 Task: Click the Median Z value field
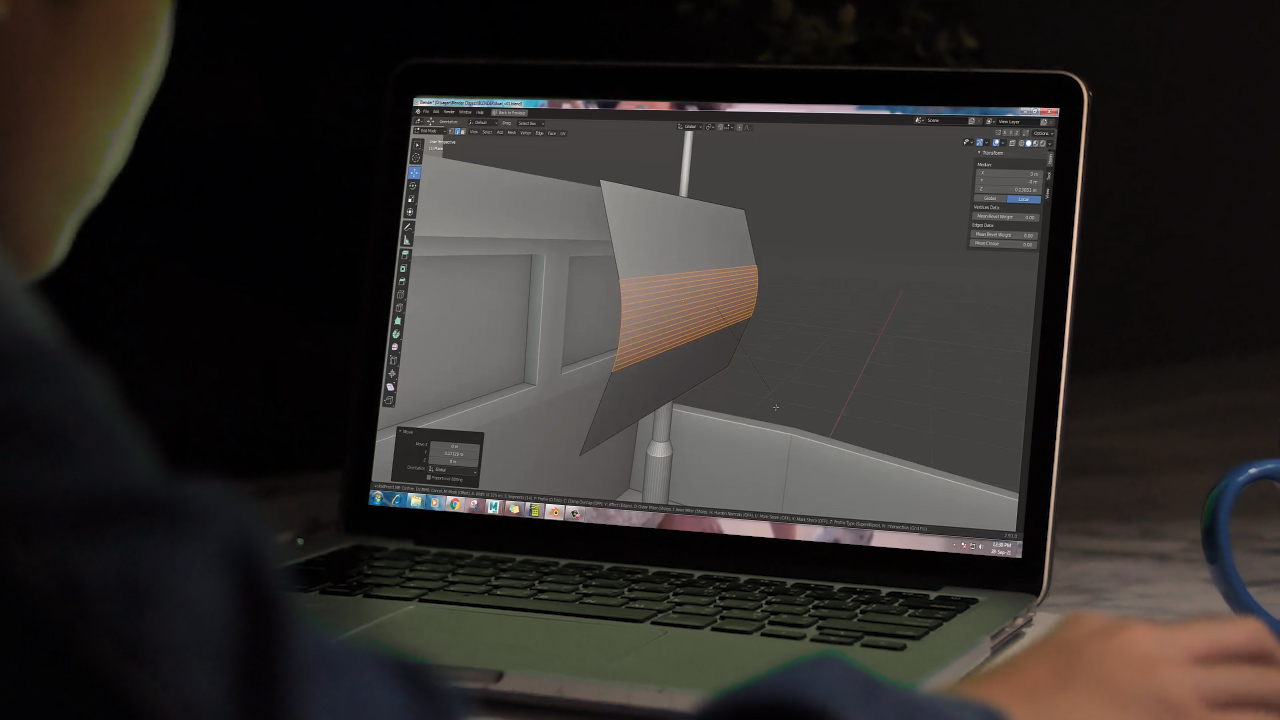[x=1009, y=190]
